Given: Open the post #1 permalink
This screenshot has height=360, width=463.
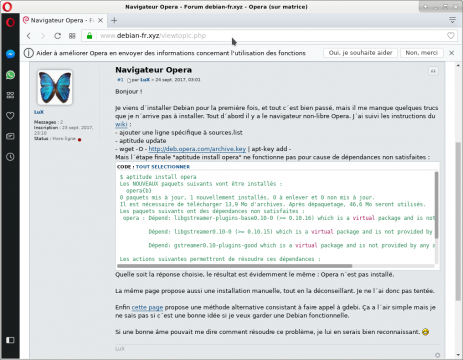Looking at the screenshot, I should pyautogui.click(x=120, y=80).
